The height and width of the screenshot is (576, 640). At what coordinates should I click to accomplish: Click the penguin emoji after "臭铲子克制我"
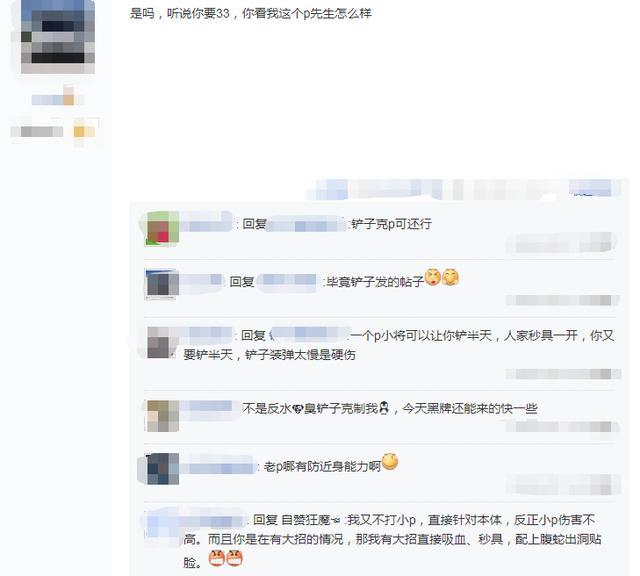click(384, 408)
